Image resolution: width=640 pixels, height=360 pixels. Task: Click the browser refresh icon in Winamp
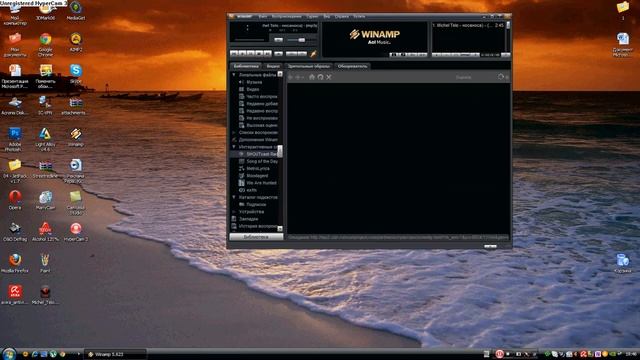[320, 77]
